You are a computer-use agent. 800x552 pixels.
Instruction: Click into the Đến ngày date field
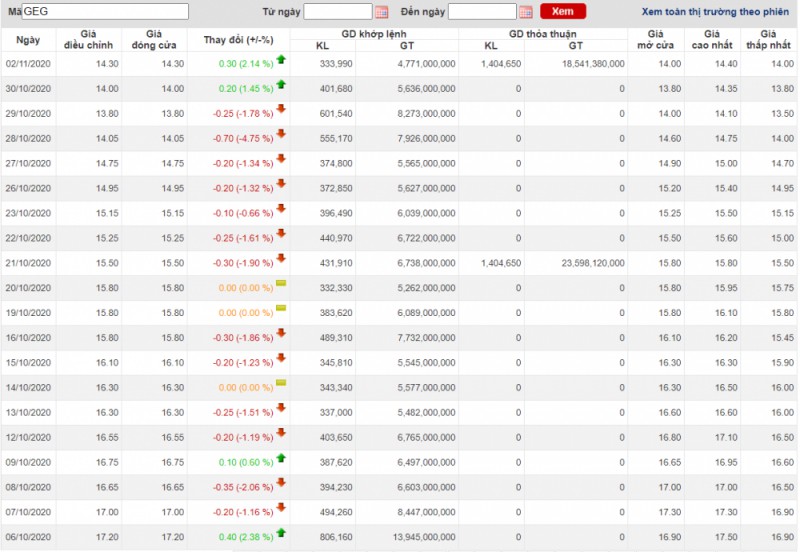[482, 12]
